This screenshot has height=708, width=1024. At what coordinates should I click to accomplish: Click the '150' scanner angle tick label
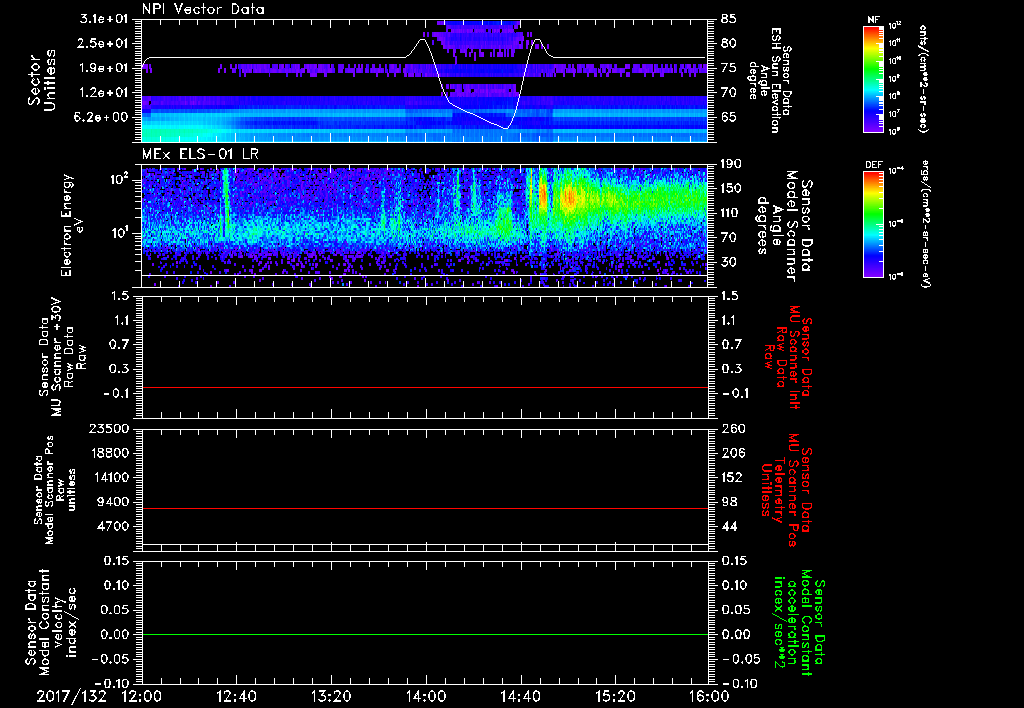(x=731, y=188)
